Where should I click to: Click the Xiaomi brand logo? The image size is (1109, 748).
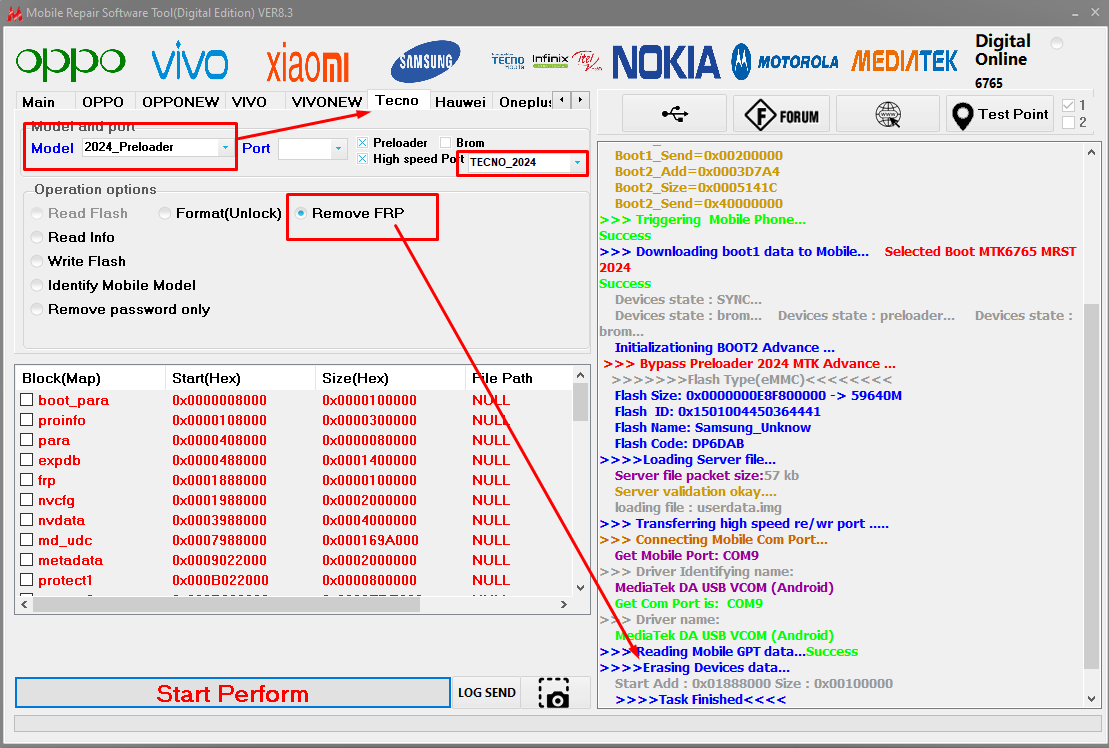click(308, 64)
